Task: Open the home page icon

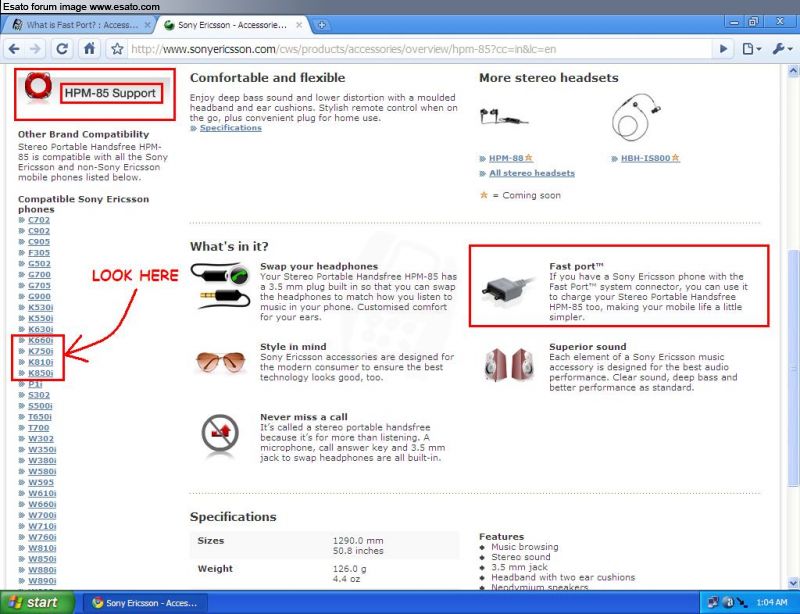Action: pos(89,49)
